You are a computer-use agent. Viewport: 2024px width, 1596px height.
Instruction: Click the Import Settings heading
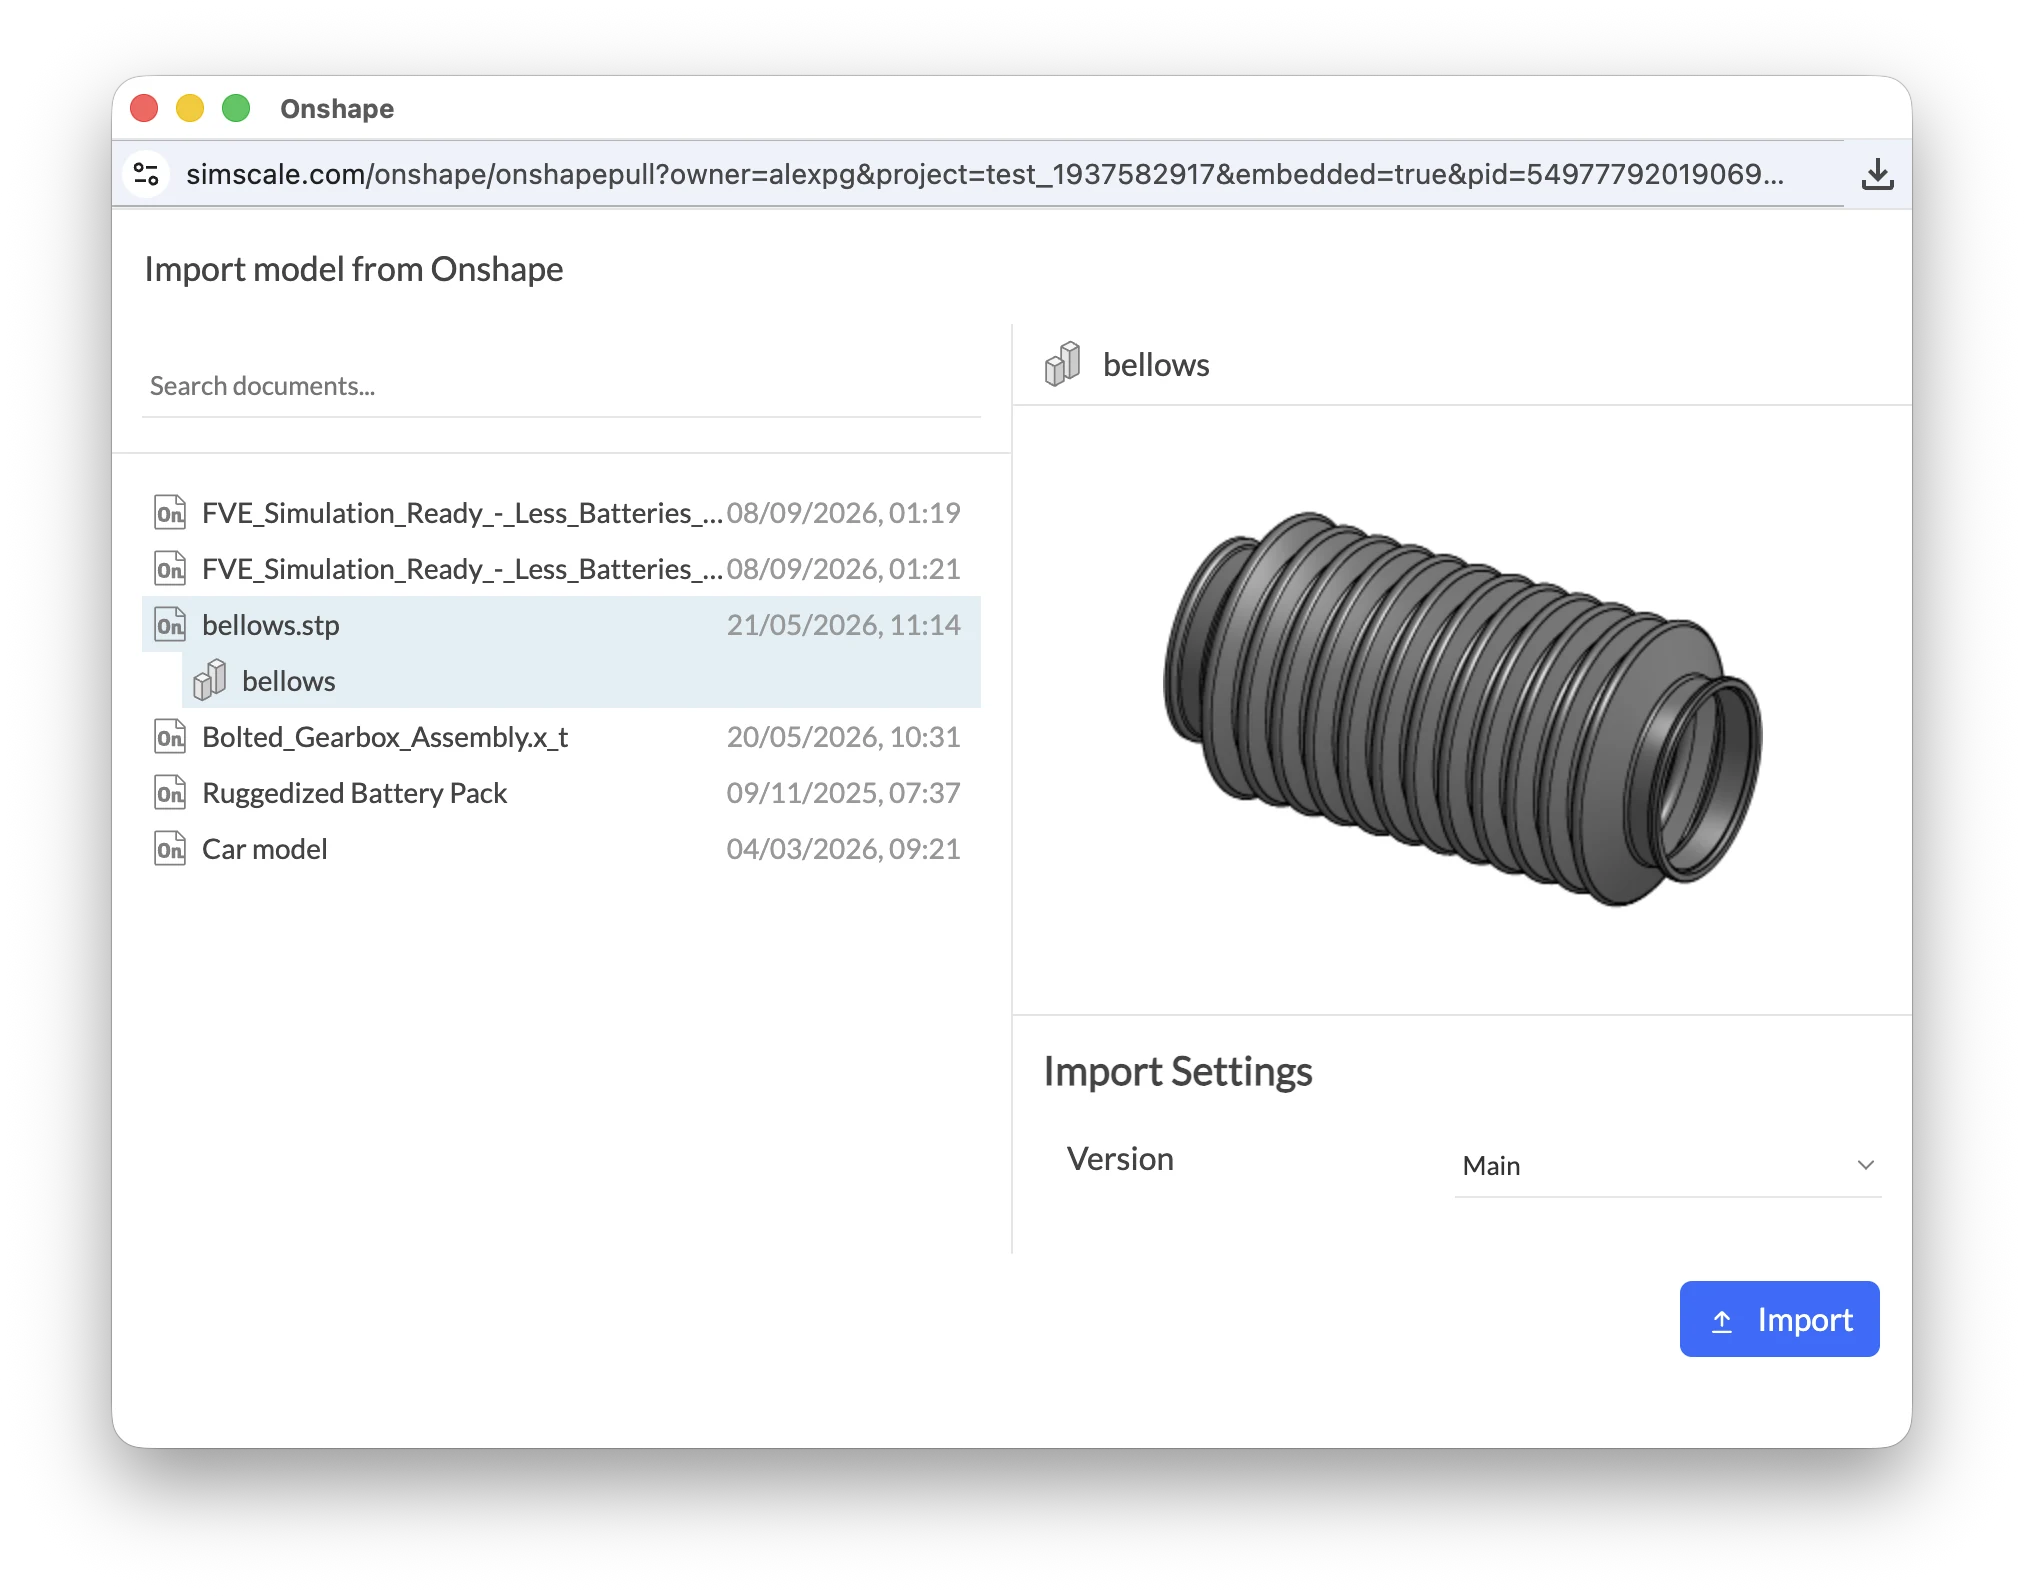click(x=1178, y=1071)
